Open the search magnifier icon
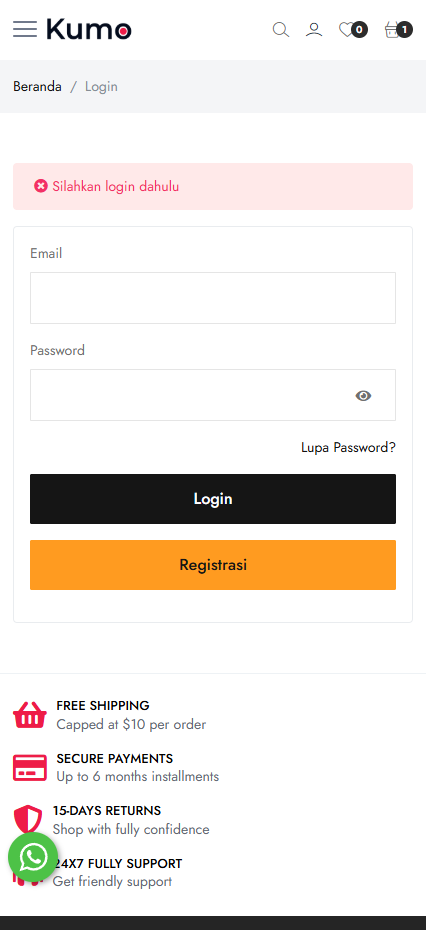 (x=281, y=30)
